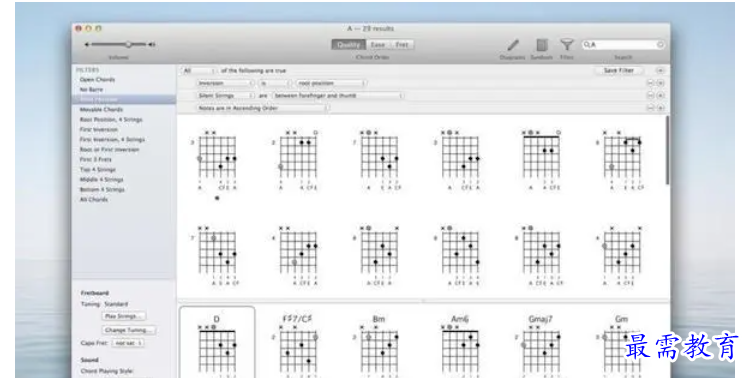Viewport: 747px width, 378px height.
Task: Select the All Chords filter
Action: click(x=93, y=200)
